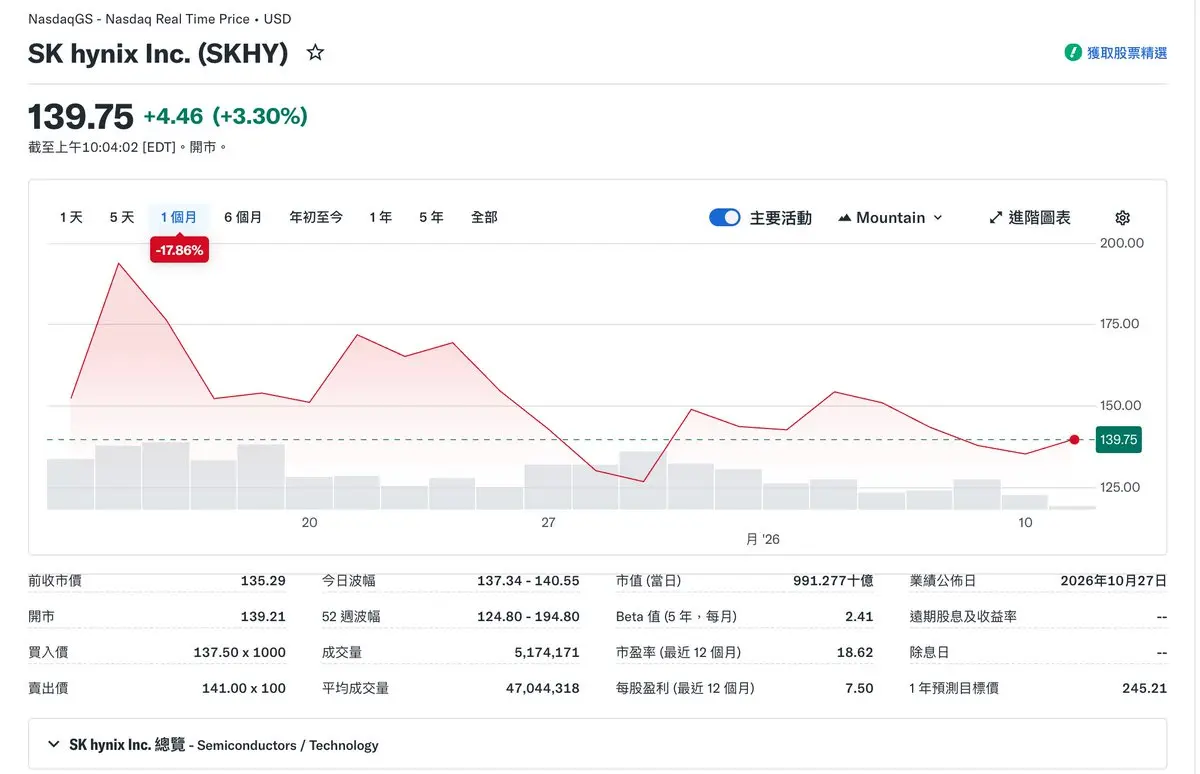Viewport: 1200px width, 774px height.
Task: Click the Beta 值 value 2.41
Action: point(859,617)
